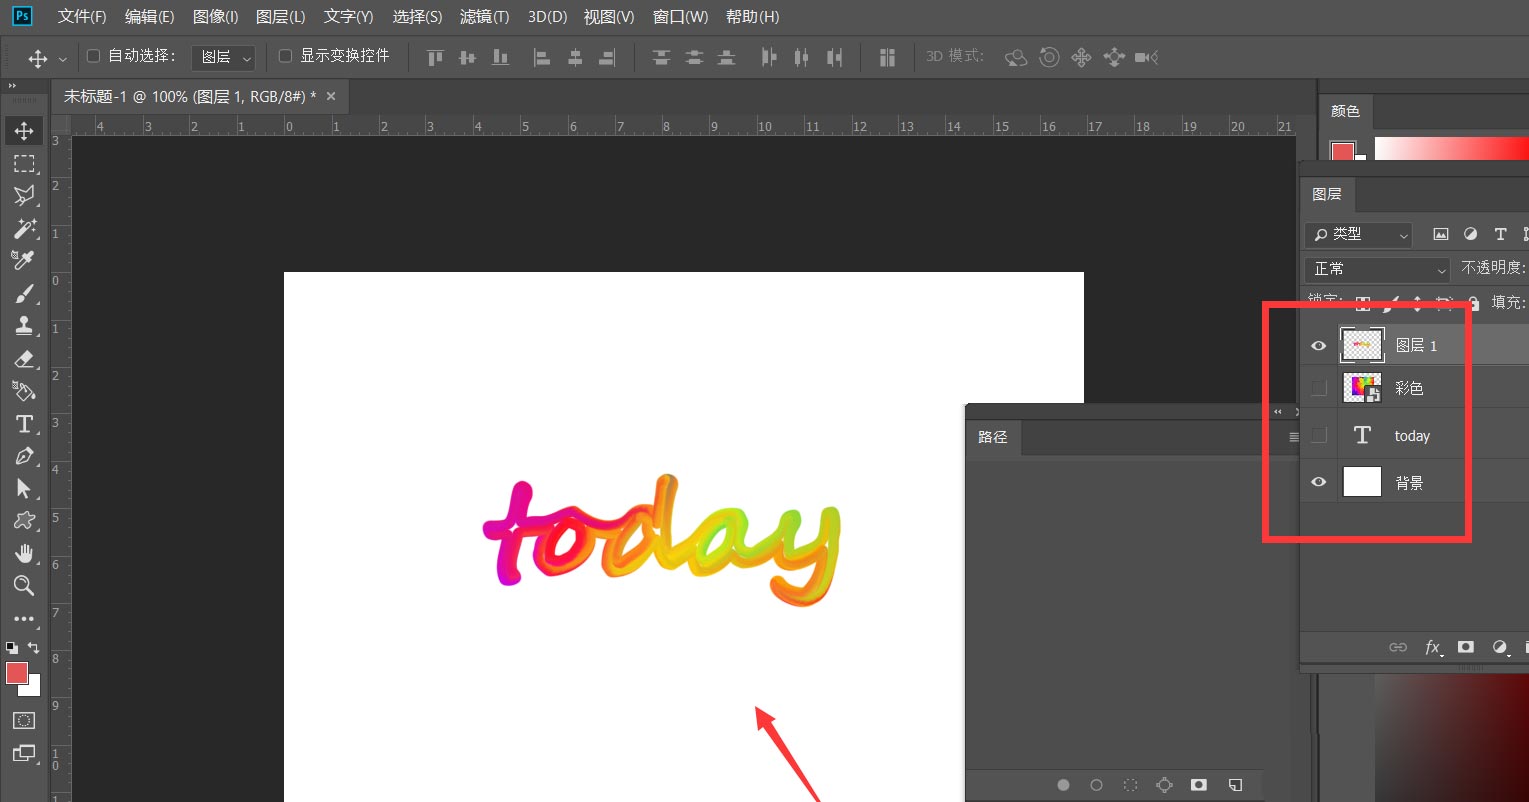
Task: Align right edges in options bar
Action: [606, 57]
